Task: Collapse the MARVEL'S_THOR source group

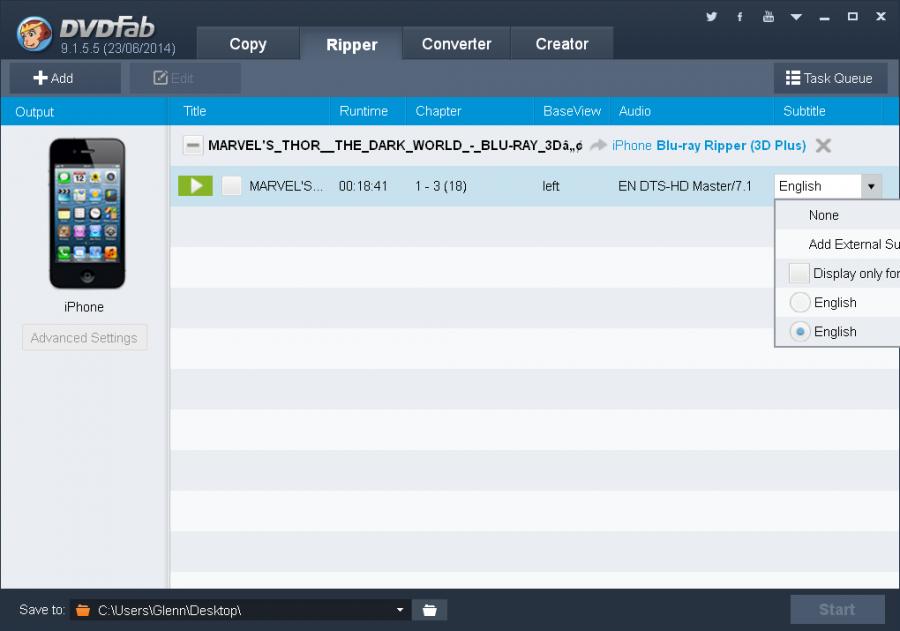Action: tap(193, 145)
